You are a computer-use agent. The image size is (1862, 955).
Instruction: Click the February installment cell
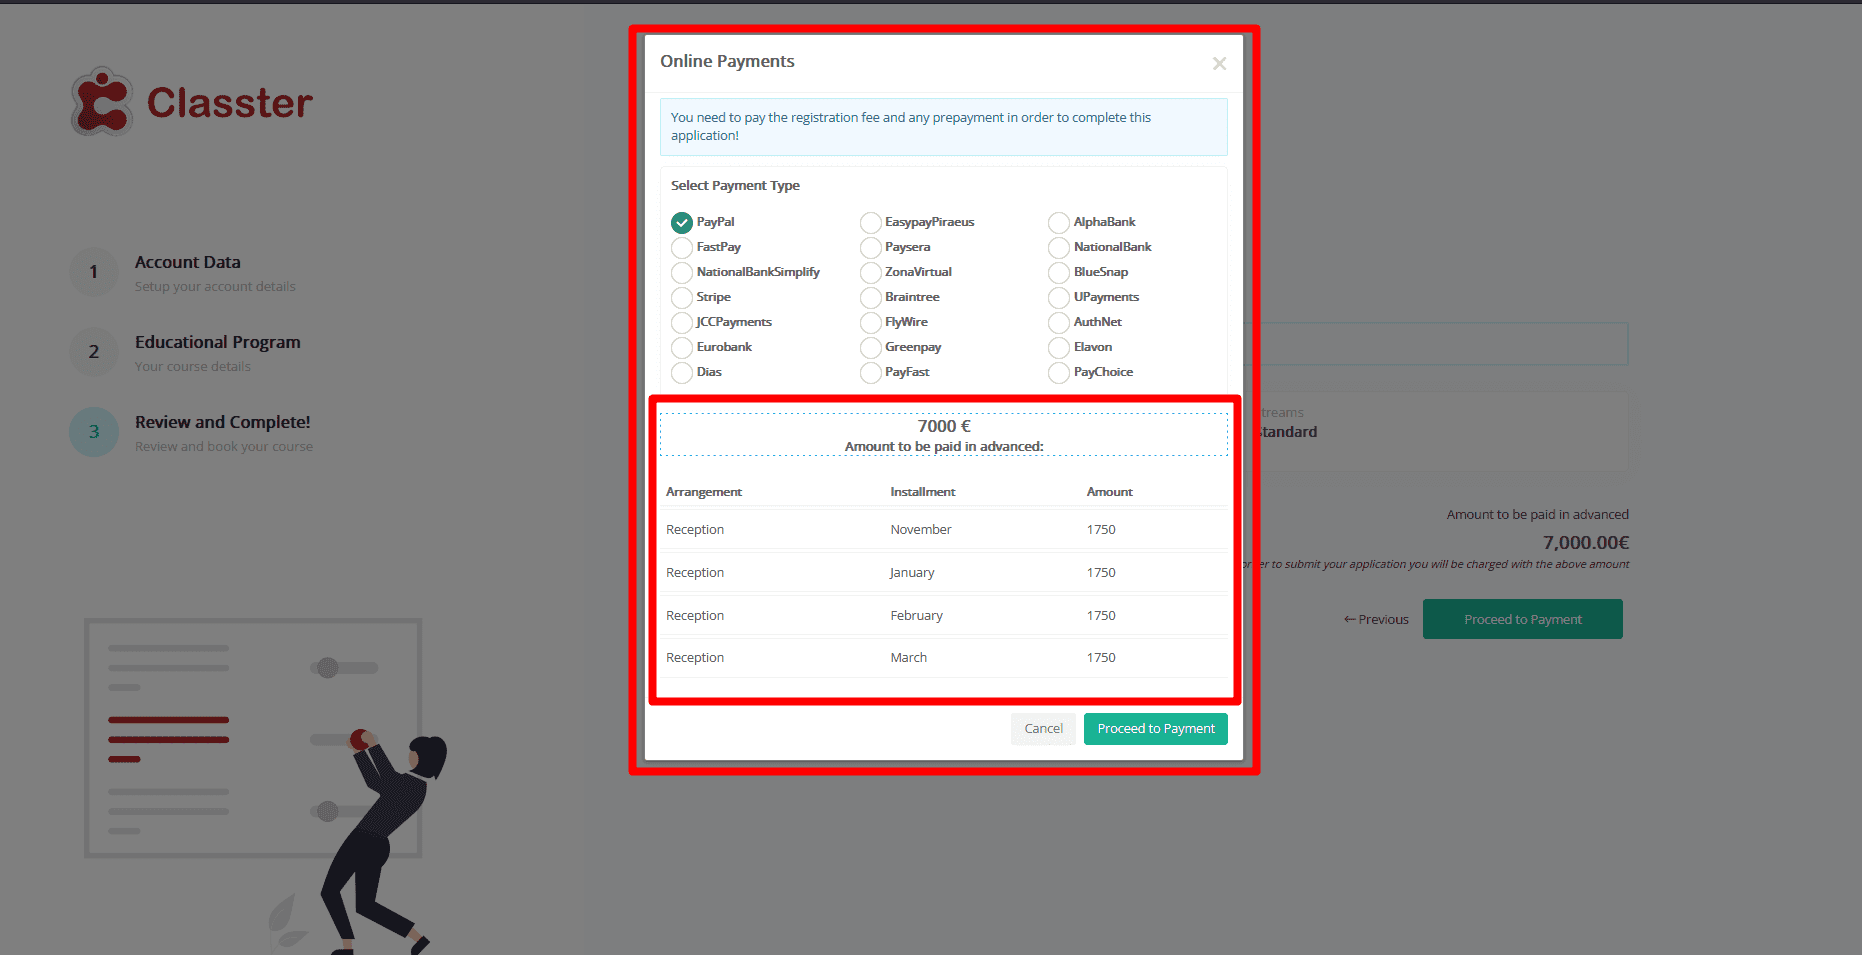[x=917, y=616]
